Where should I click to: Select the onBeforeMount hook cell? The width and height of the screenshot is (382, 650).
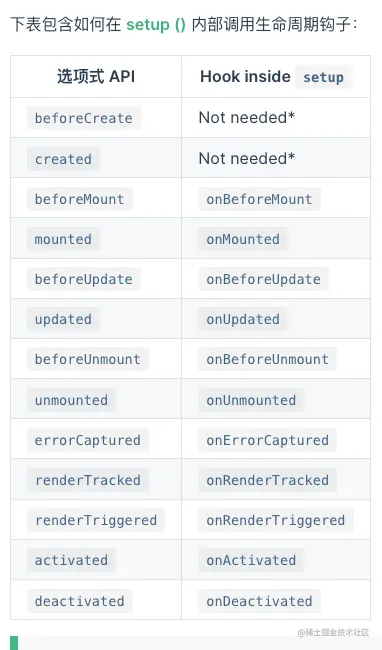click(259, 199)
